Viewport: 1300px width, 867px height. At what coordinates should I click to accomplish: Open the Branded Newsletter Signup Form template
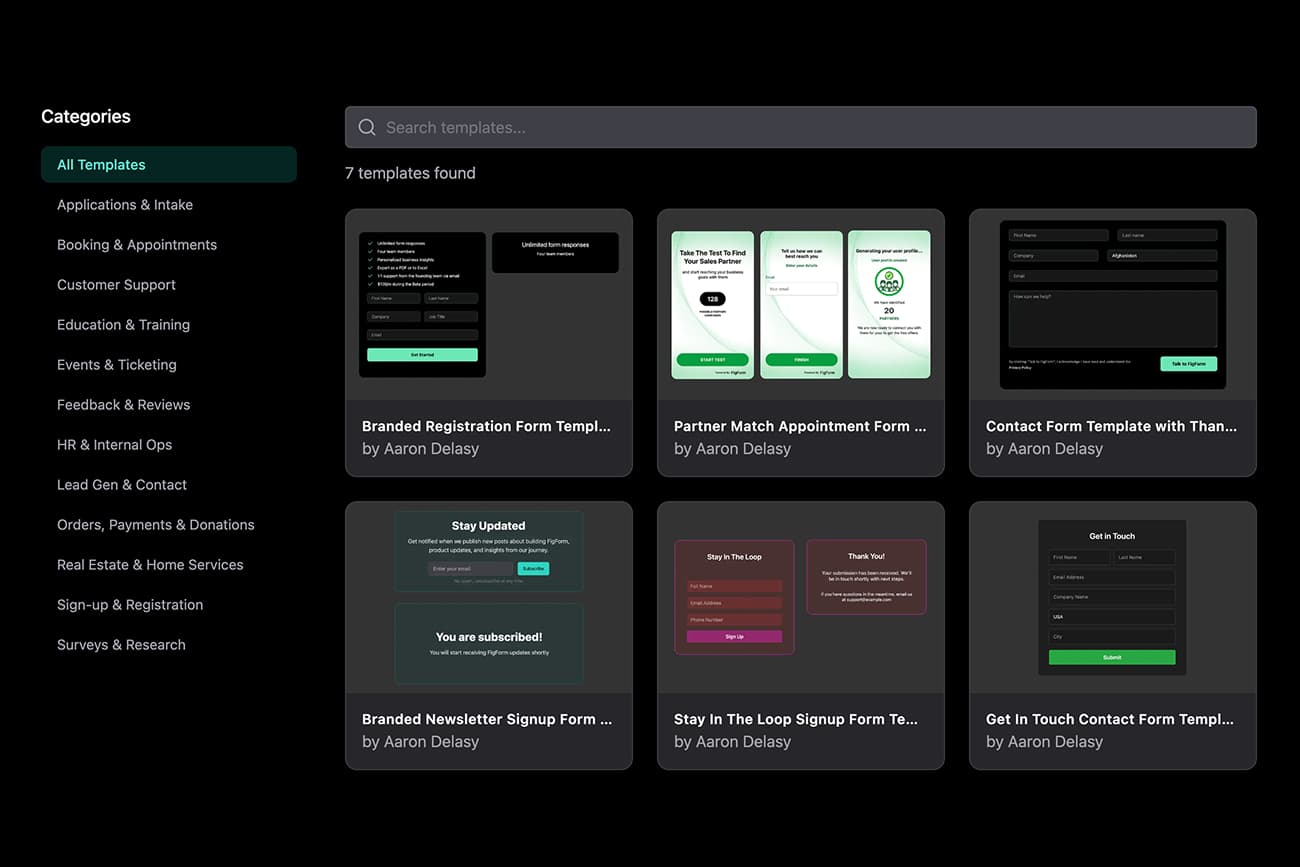(488, 633)
